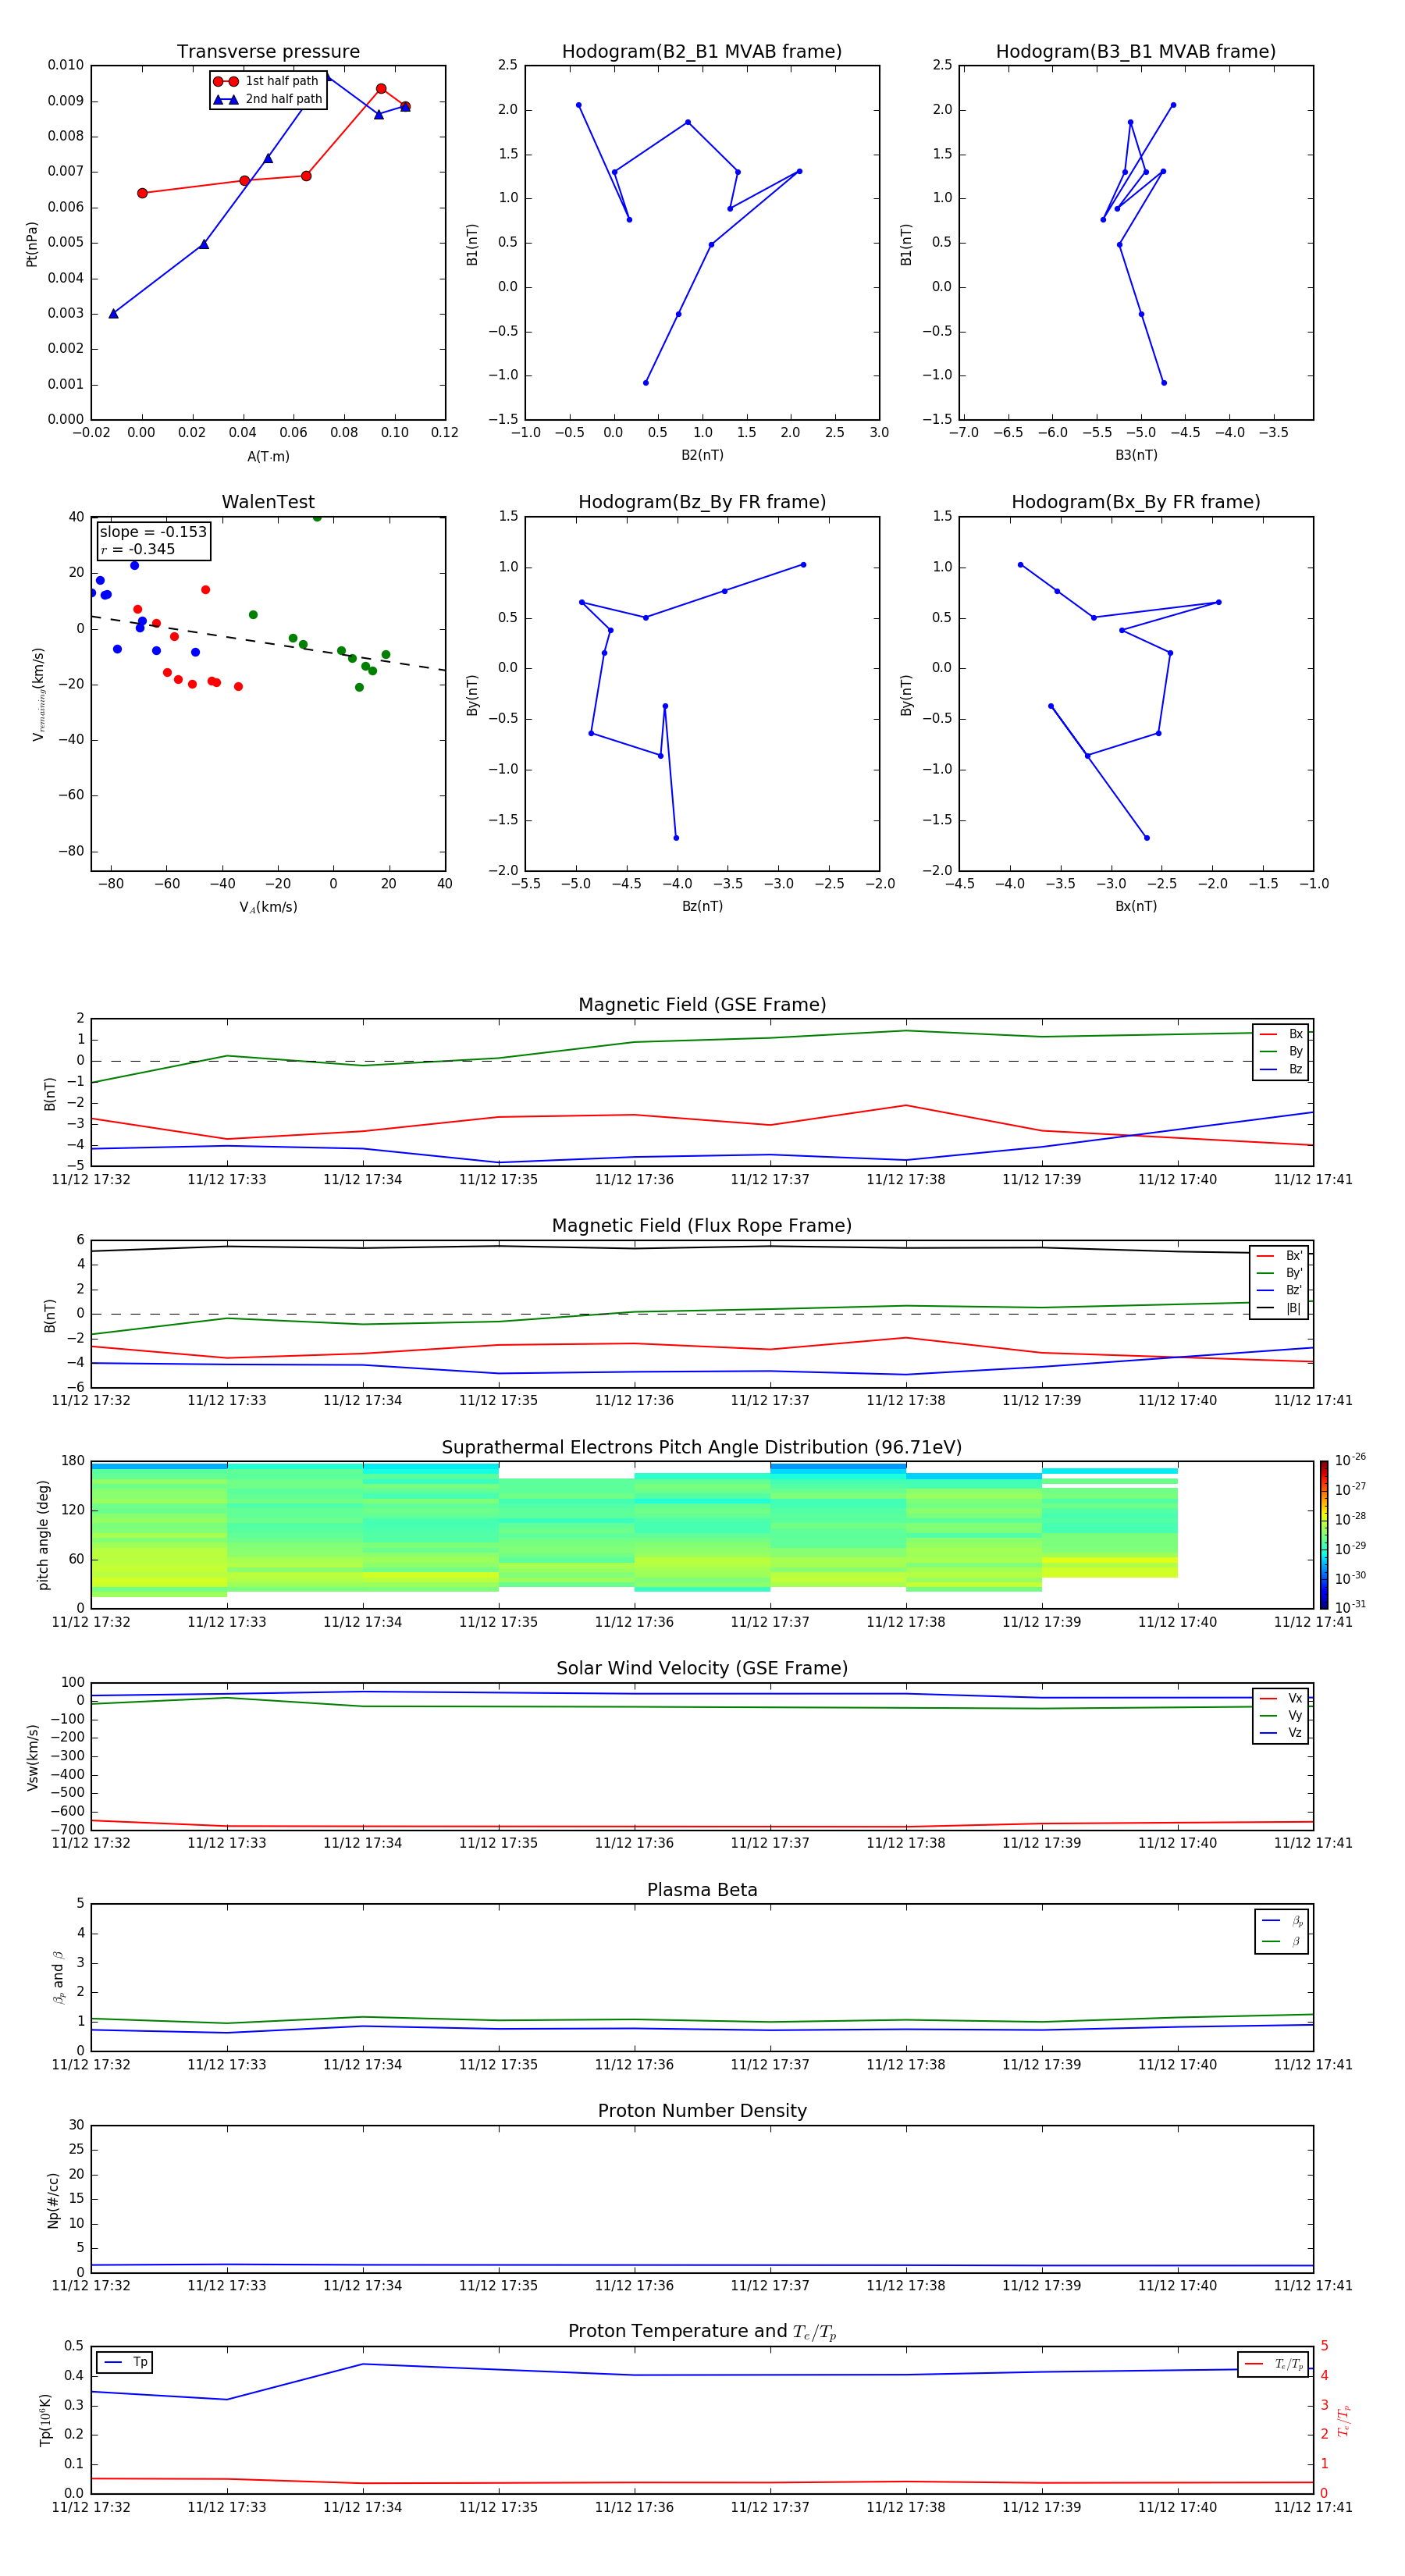Select the '2nd half path' legend entry

(267, 99)
